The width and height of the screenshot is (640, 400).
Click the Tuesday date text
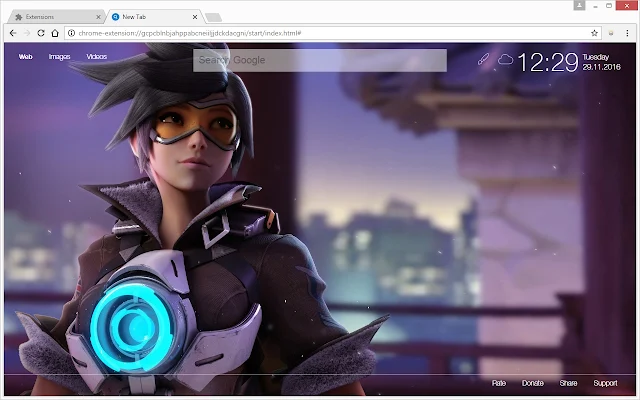point(596,57)
